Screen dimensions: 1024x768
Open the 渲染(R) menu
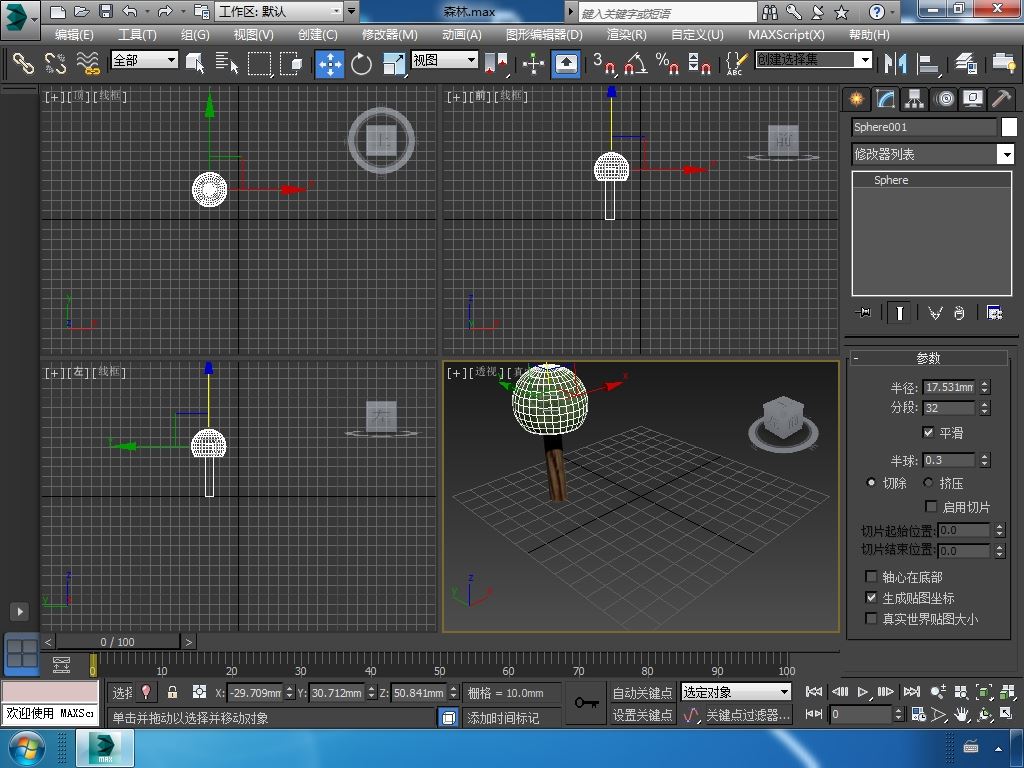(626, 35)
